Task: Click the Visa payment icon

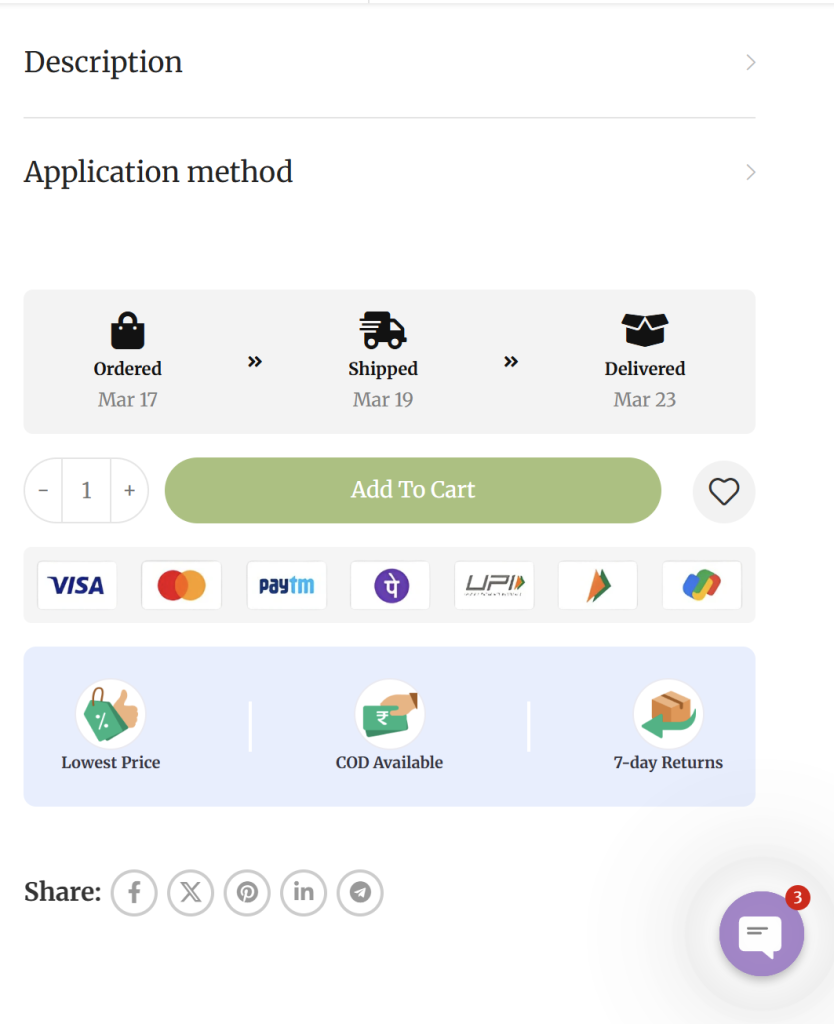Action: click(77, 585)
